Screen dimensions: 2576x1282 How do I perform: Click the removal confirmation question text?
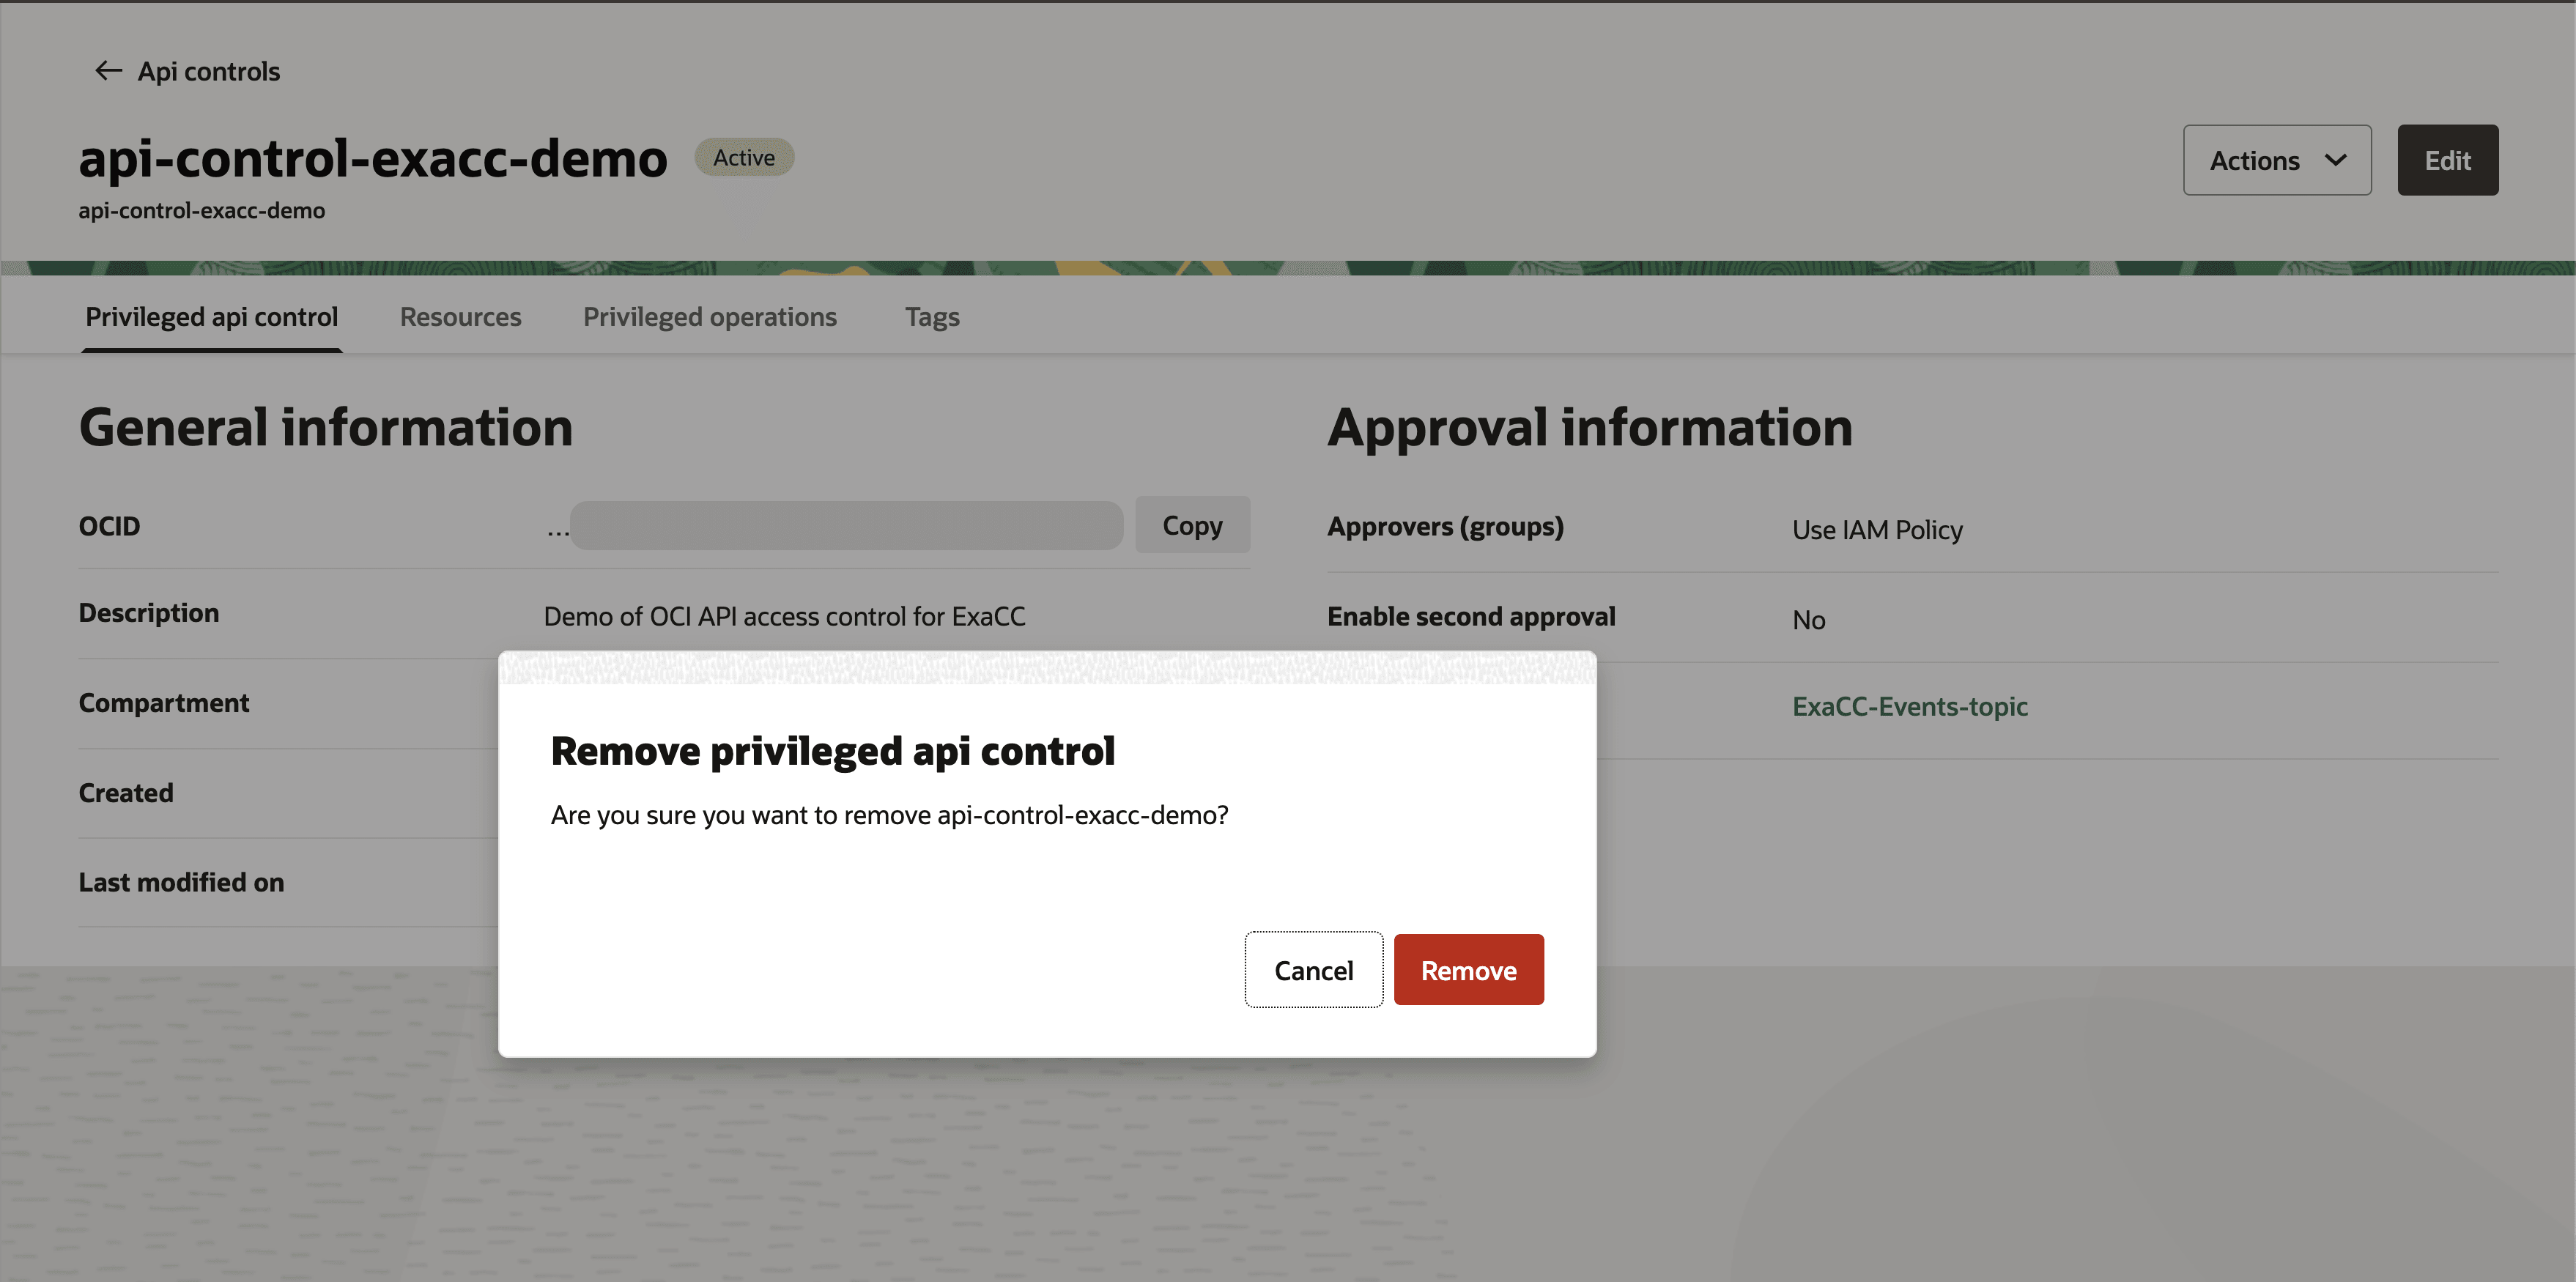coord(888,815)
